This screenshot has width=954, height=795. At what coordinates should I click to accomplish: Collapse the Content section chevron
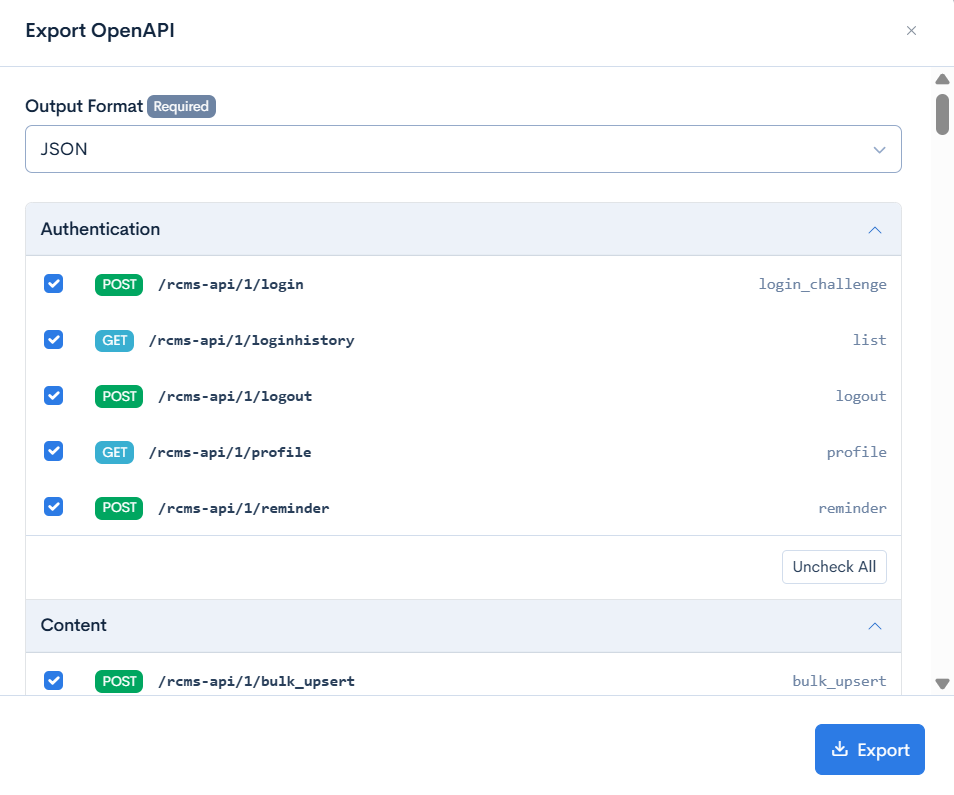pyautogui.click(x=875, y=626)
